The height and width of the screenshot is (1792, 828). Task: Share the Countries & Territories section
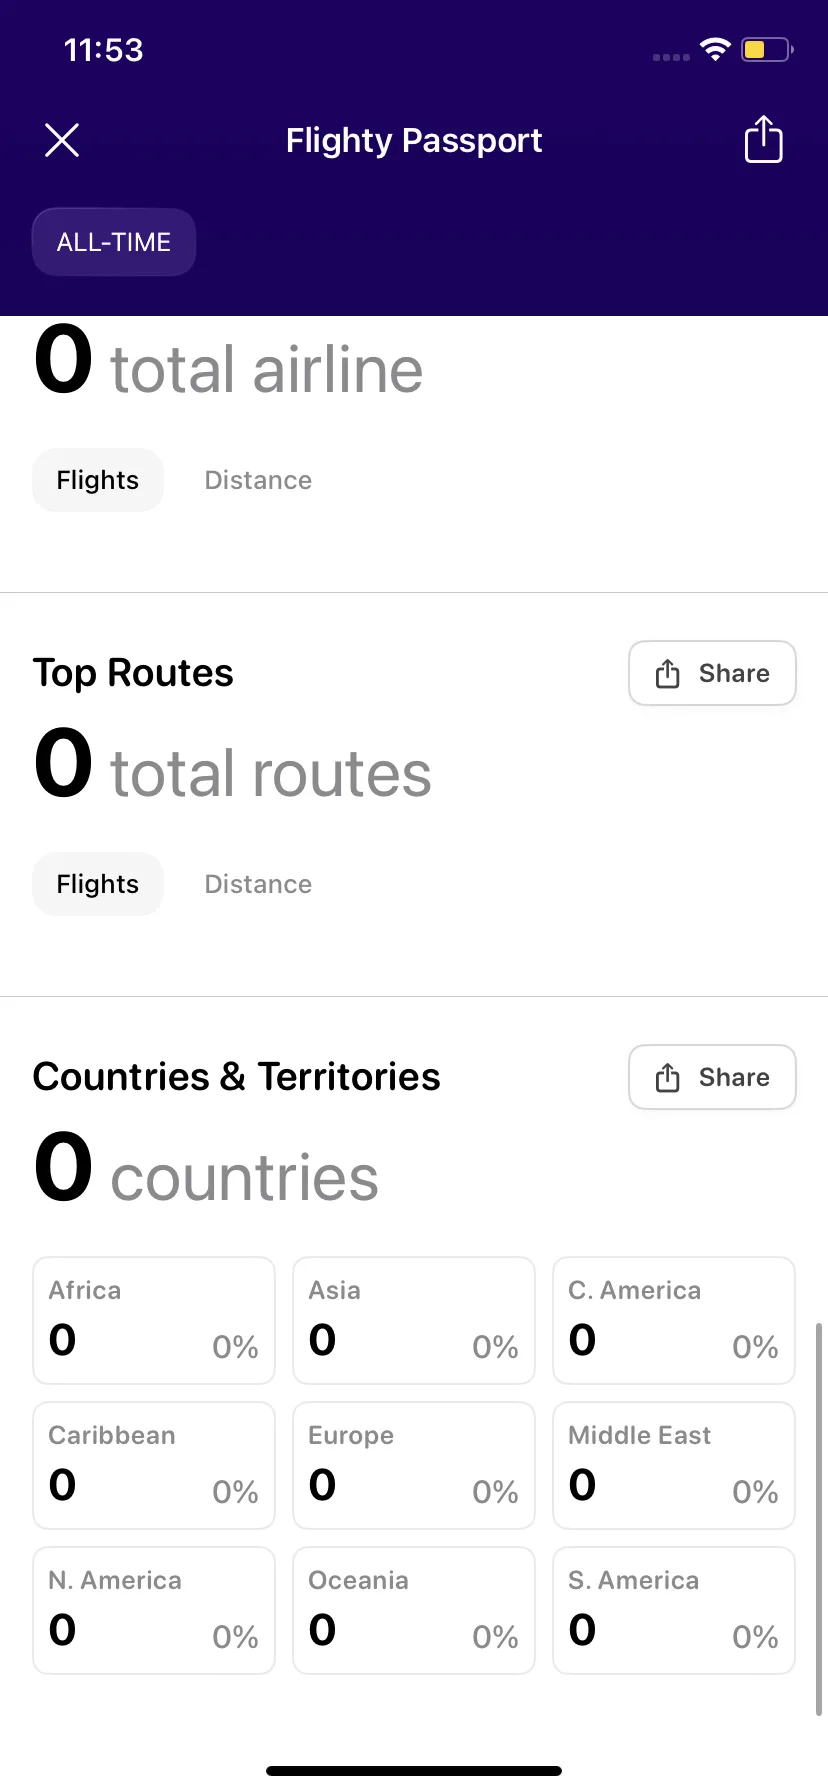coord(712,1077)
